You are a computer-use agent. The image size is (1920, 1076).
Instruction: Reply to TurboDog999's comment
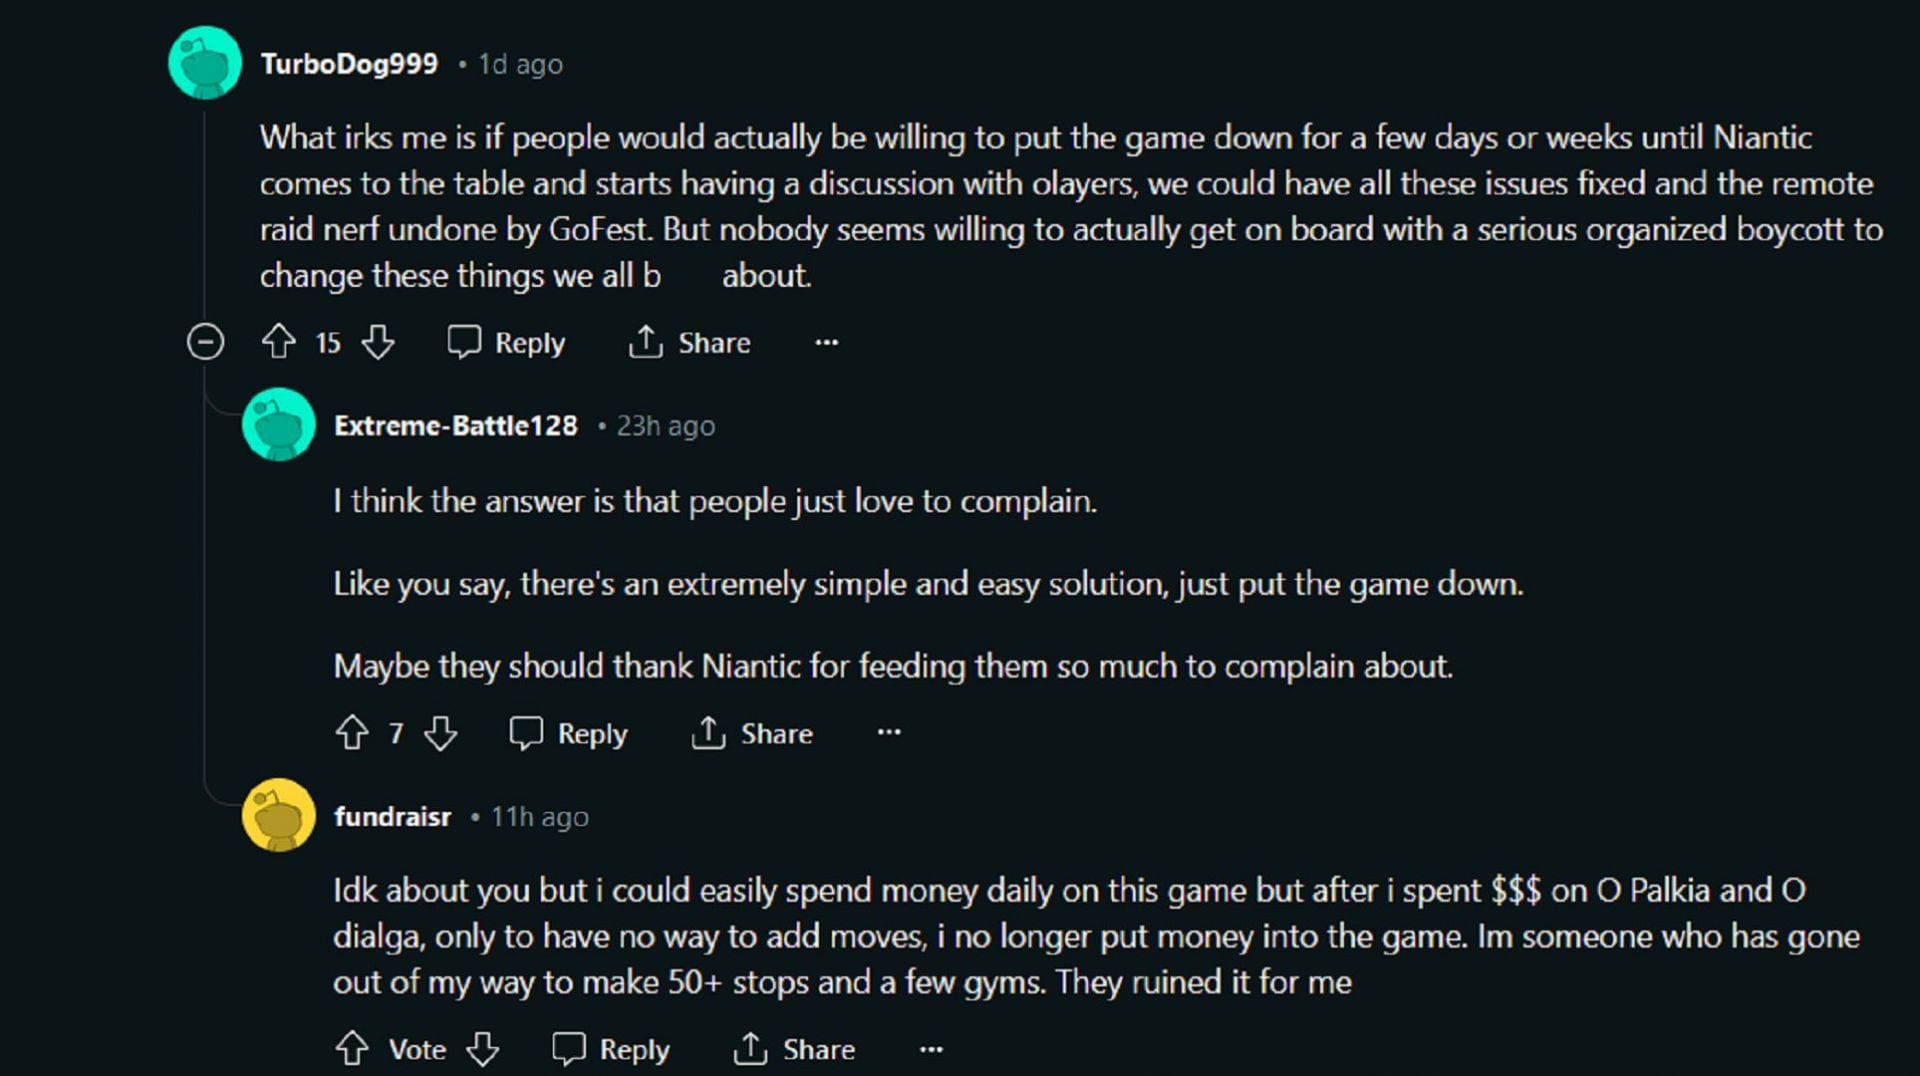[x=506, y=342]
